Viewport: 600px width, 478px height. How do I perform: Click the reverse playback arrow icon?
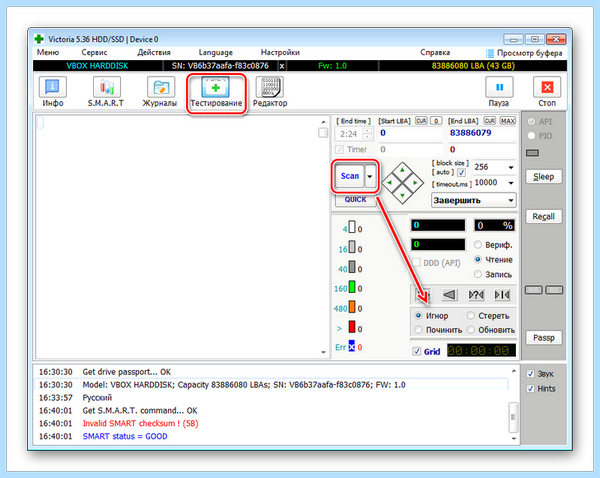(x=449, y=295)
